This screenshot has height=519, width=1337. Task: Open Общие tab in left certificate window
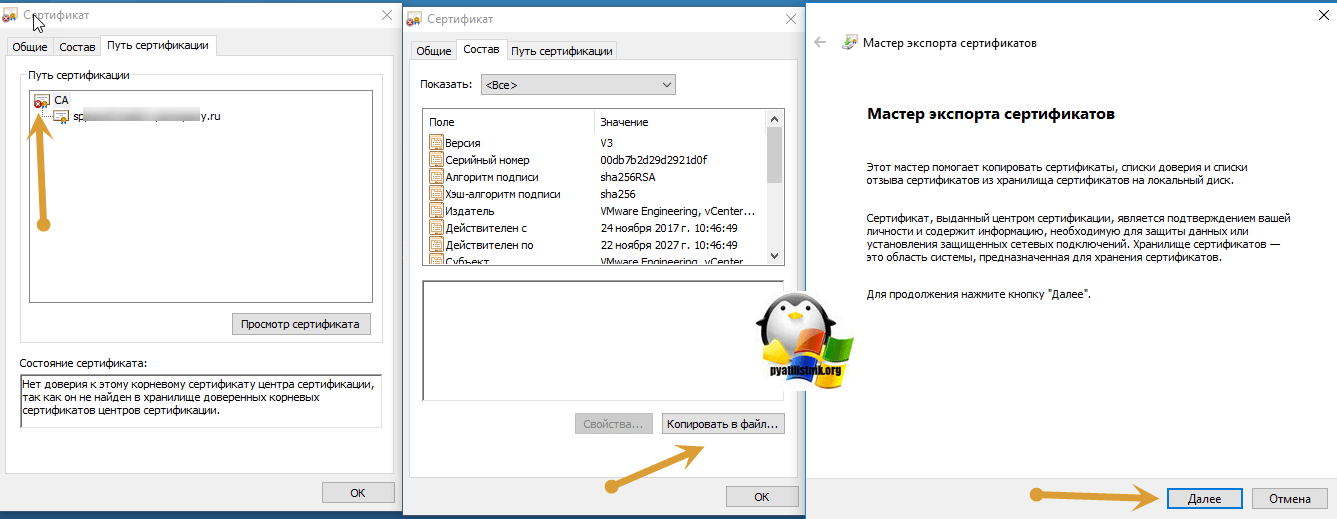30,47
